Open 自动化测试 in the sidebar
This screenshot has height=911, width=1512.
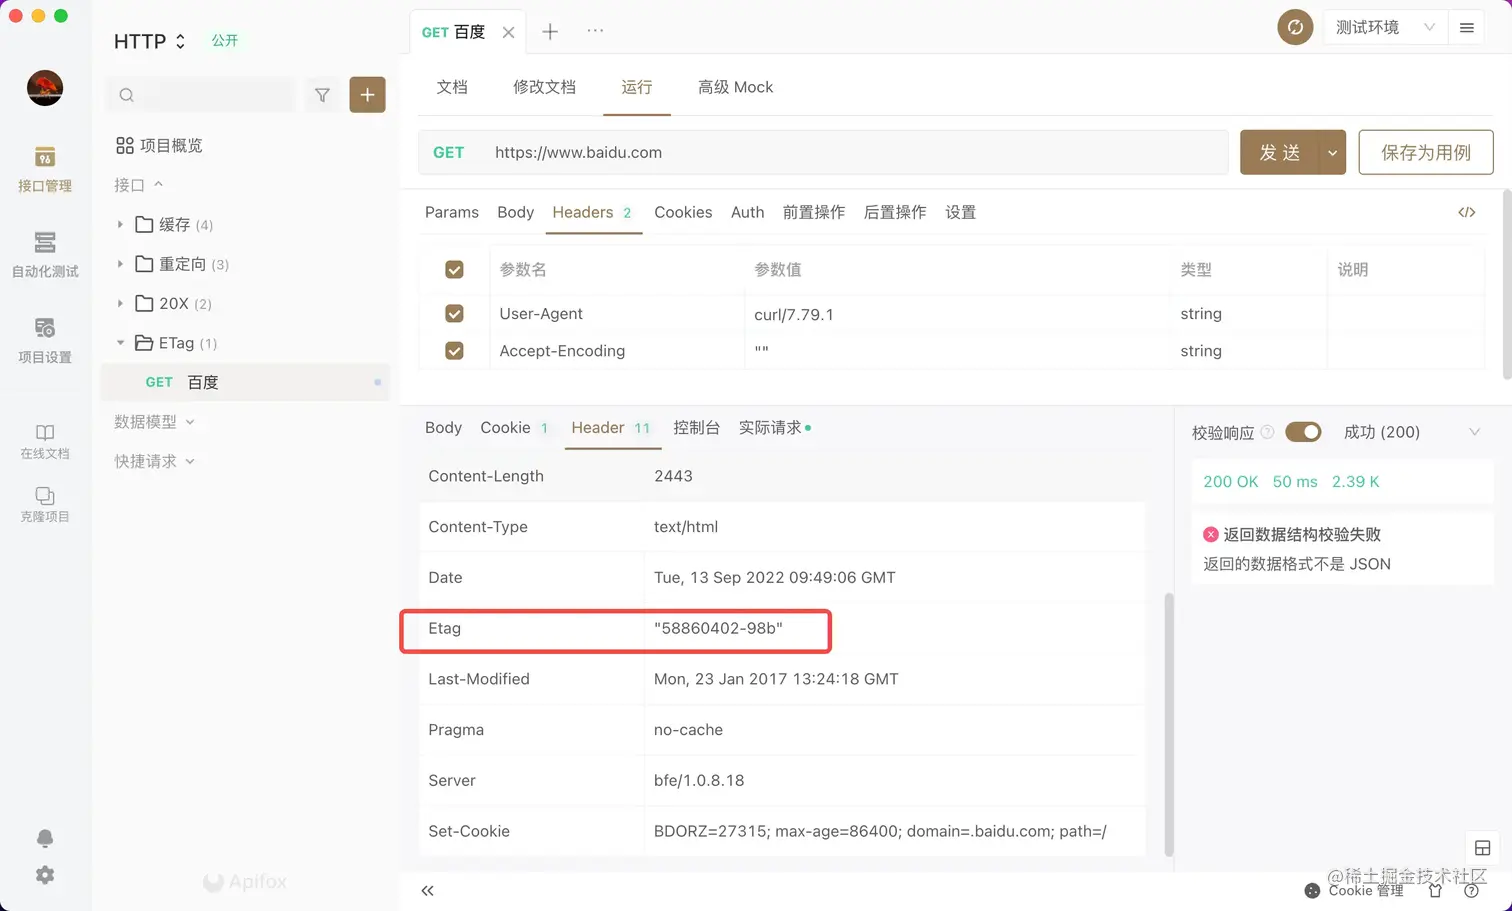click(45, 255)
